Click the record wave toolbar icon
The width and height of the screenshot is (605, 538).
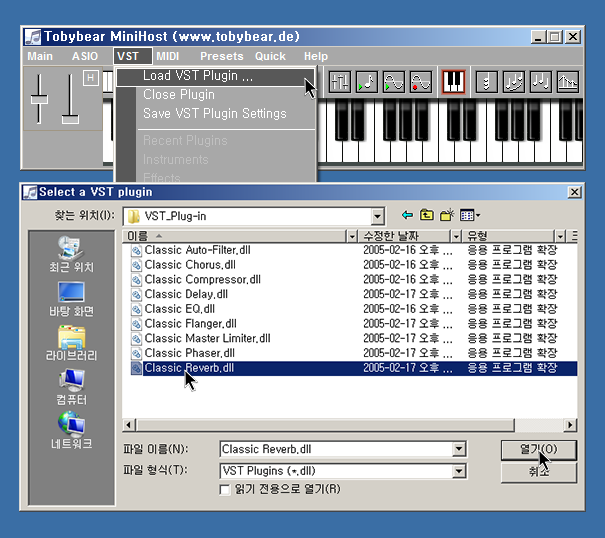421,82
